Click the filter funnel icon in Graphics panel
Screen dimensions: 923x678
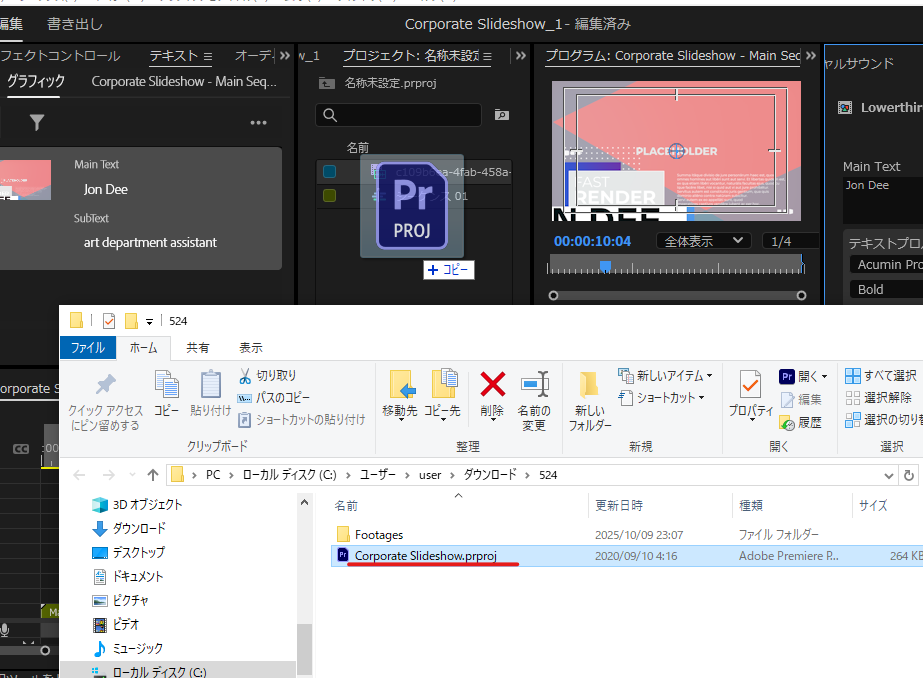pos(37,123)
